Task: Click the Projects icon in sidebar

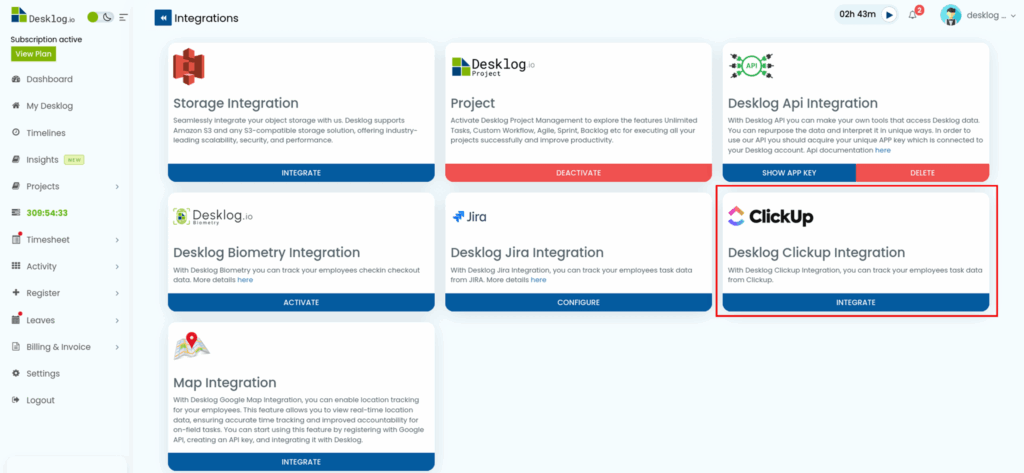Action: [16, 186]
